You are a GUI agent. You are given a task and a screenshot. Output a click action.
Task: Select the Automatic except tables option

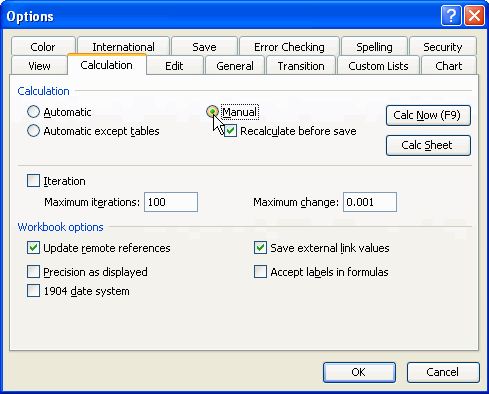coord(33,131)
